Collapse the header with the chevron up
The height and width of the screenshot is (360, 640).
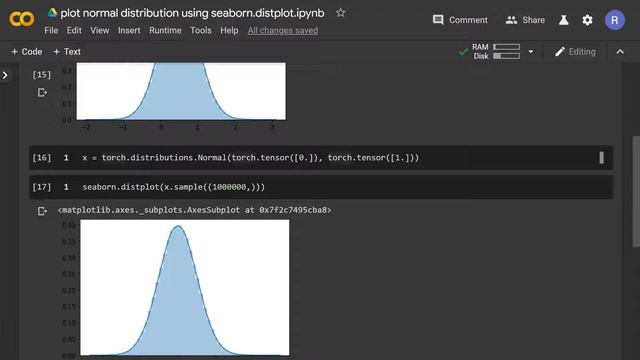(620, 52)
